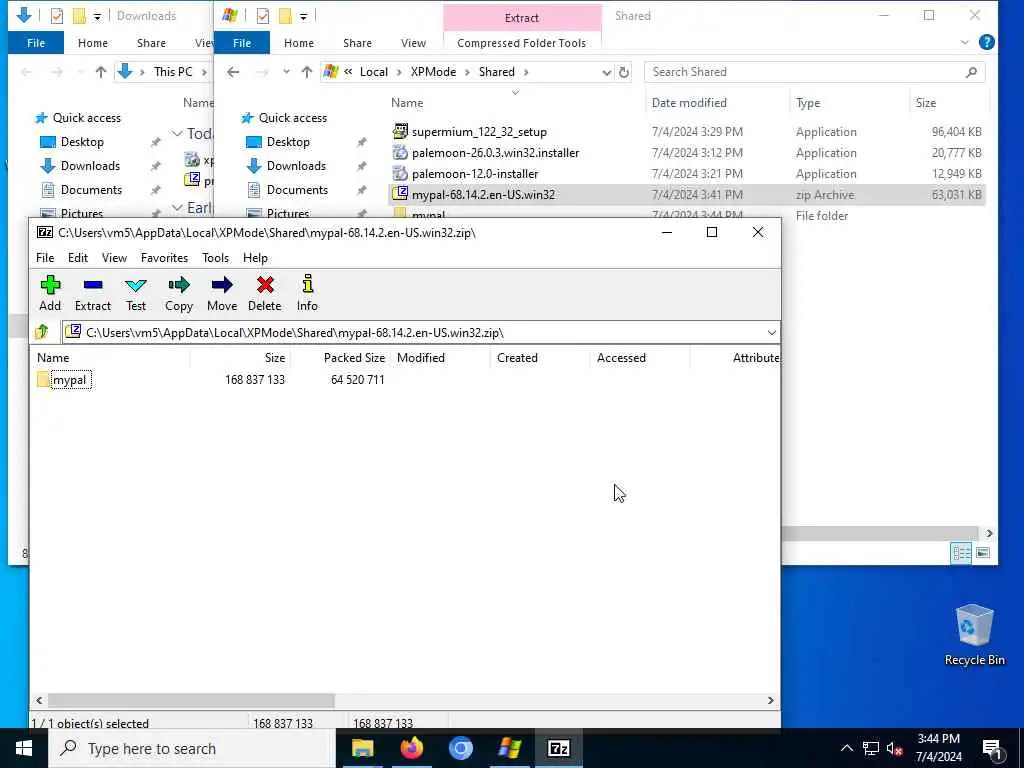Switch Shared window to large icons view

(982, 553)
